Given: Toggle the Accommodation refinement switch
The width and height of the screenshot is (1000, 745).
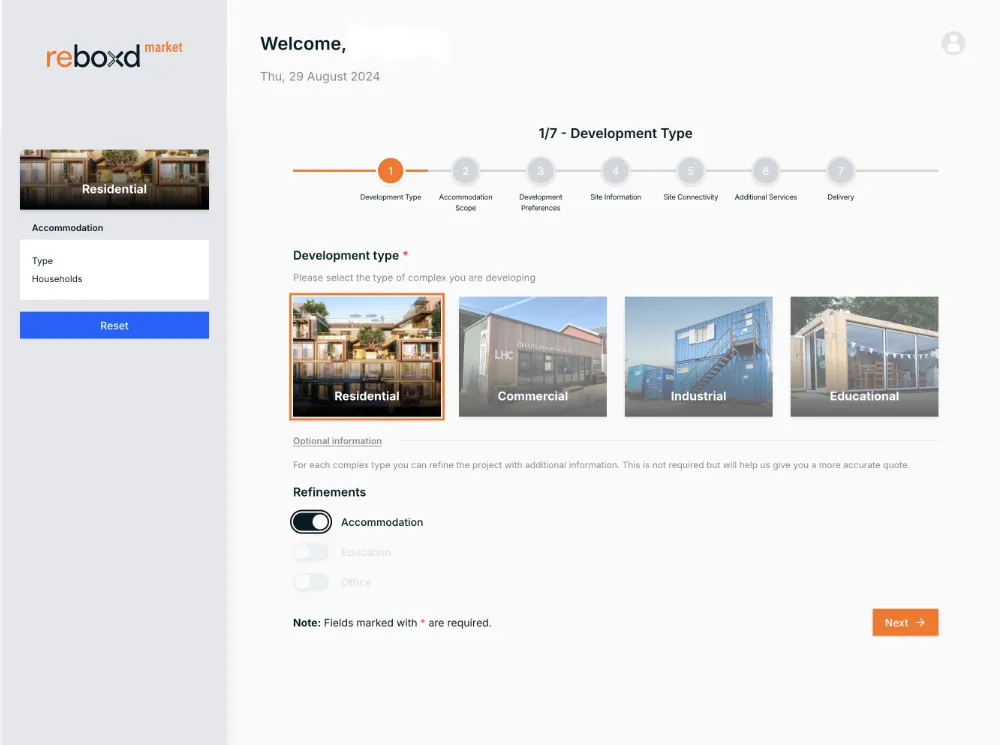Looking at the screenshot, I should (311, 522).
